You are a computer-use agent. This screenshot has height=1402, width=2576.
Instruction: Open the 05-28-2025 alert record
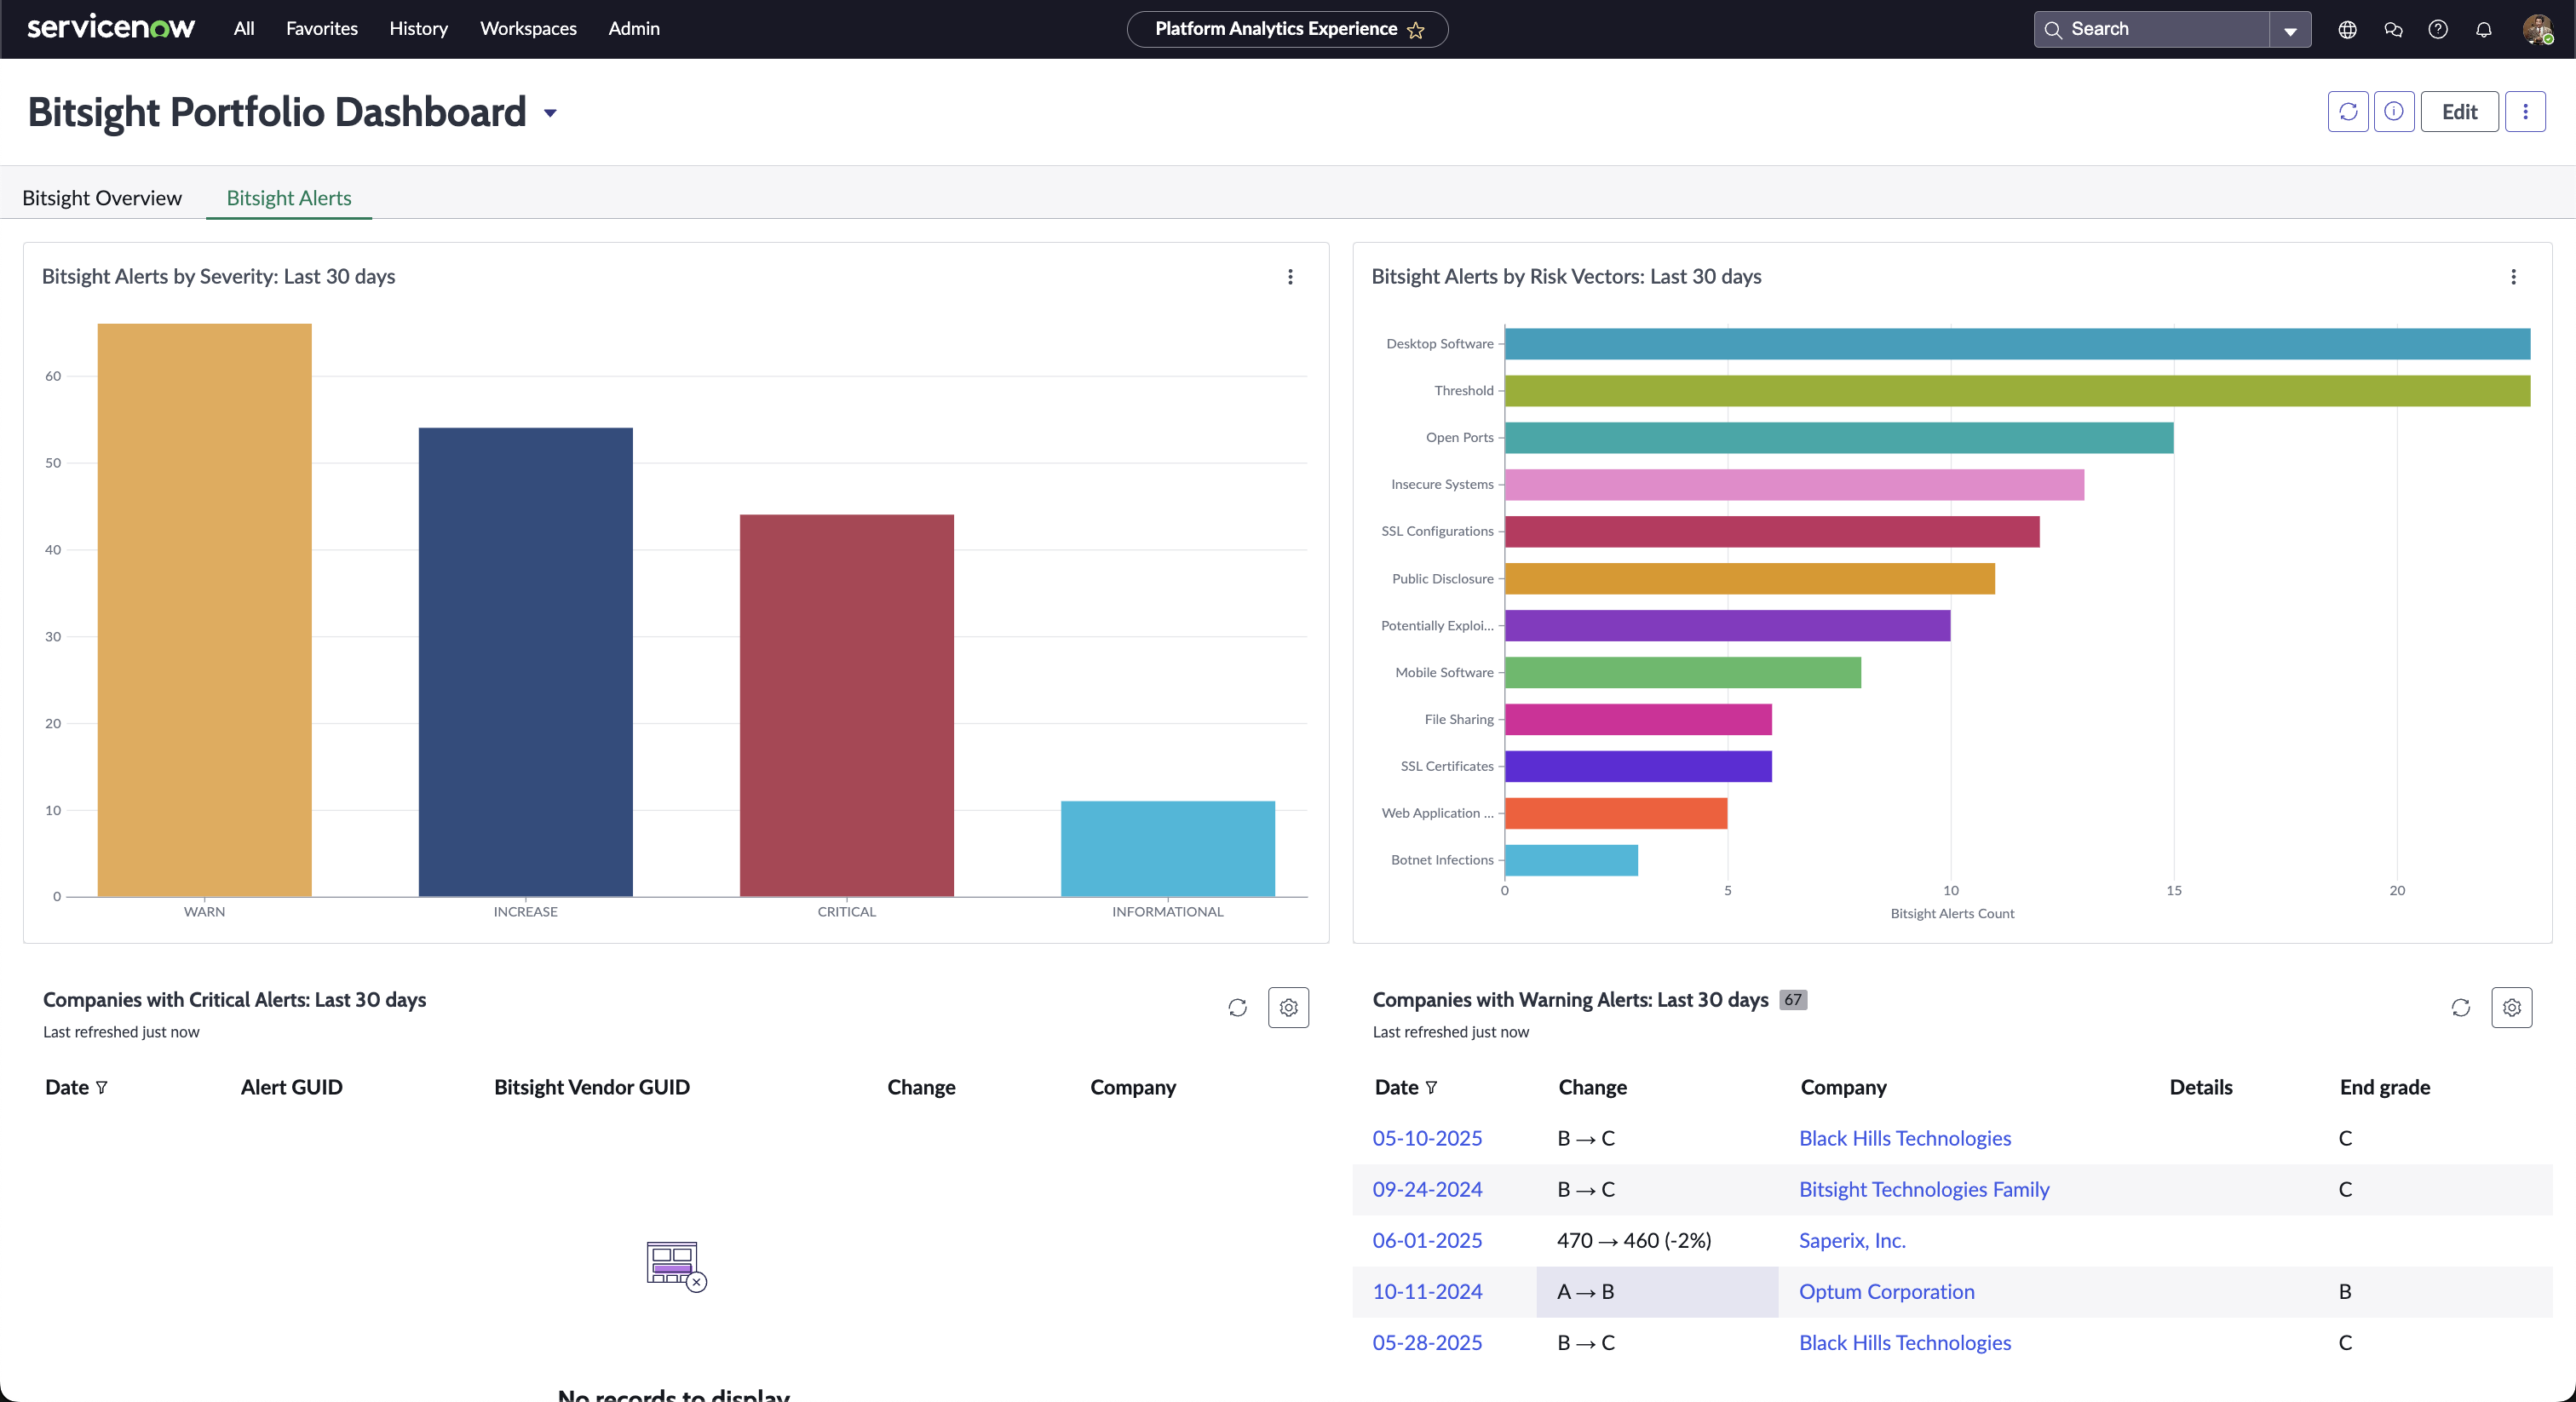pyautogui.click(x=1427, y=1342)
